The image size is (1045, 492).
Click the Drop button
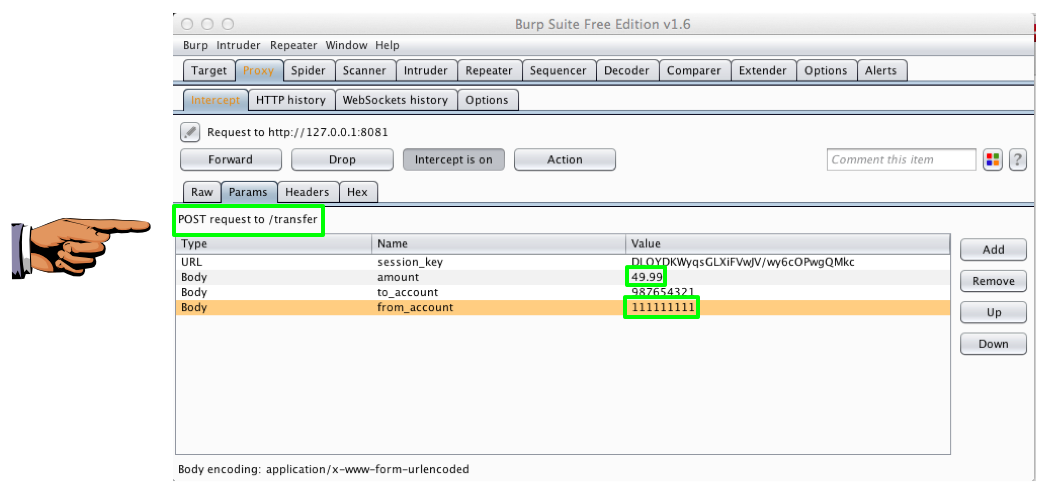pos(342,159)
